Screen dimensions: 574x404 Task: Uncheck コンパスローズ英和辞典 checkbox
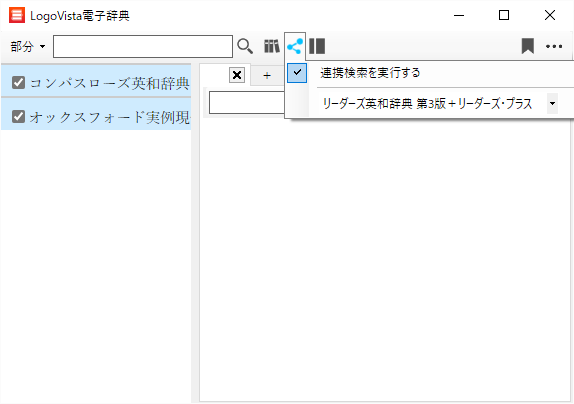(x=18, y=83)
